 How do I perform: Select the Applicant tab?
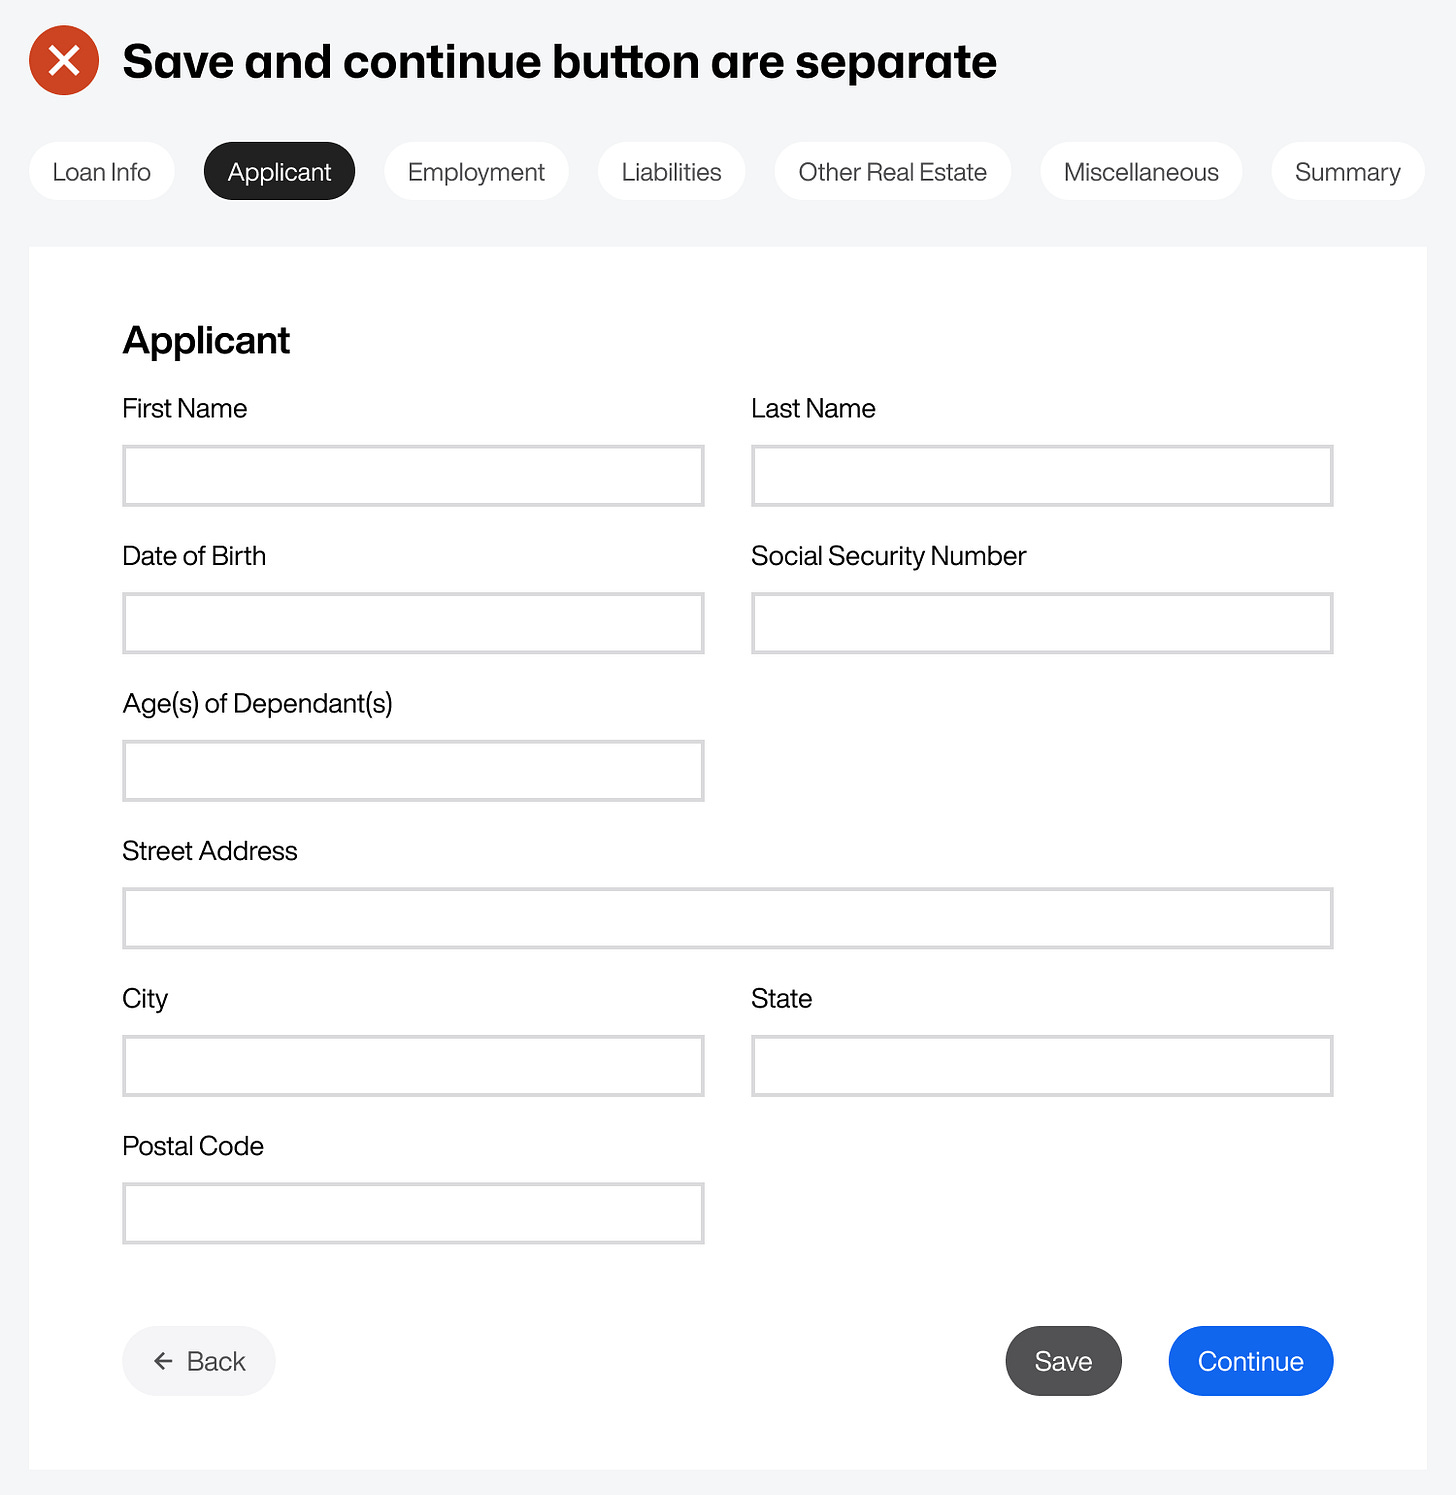coord(279,172)
